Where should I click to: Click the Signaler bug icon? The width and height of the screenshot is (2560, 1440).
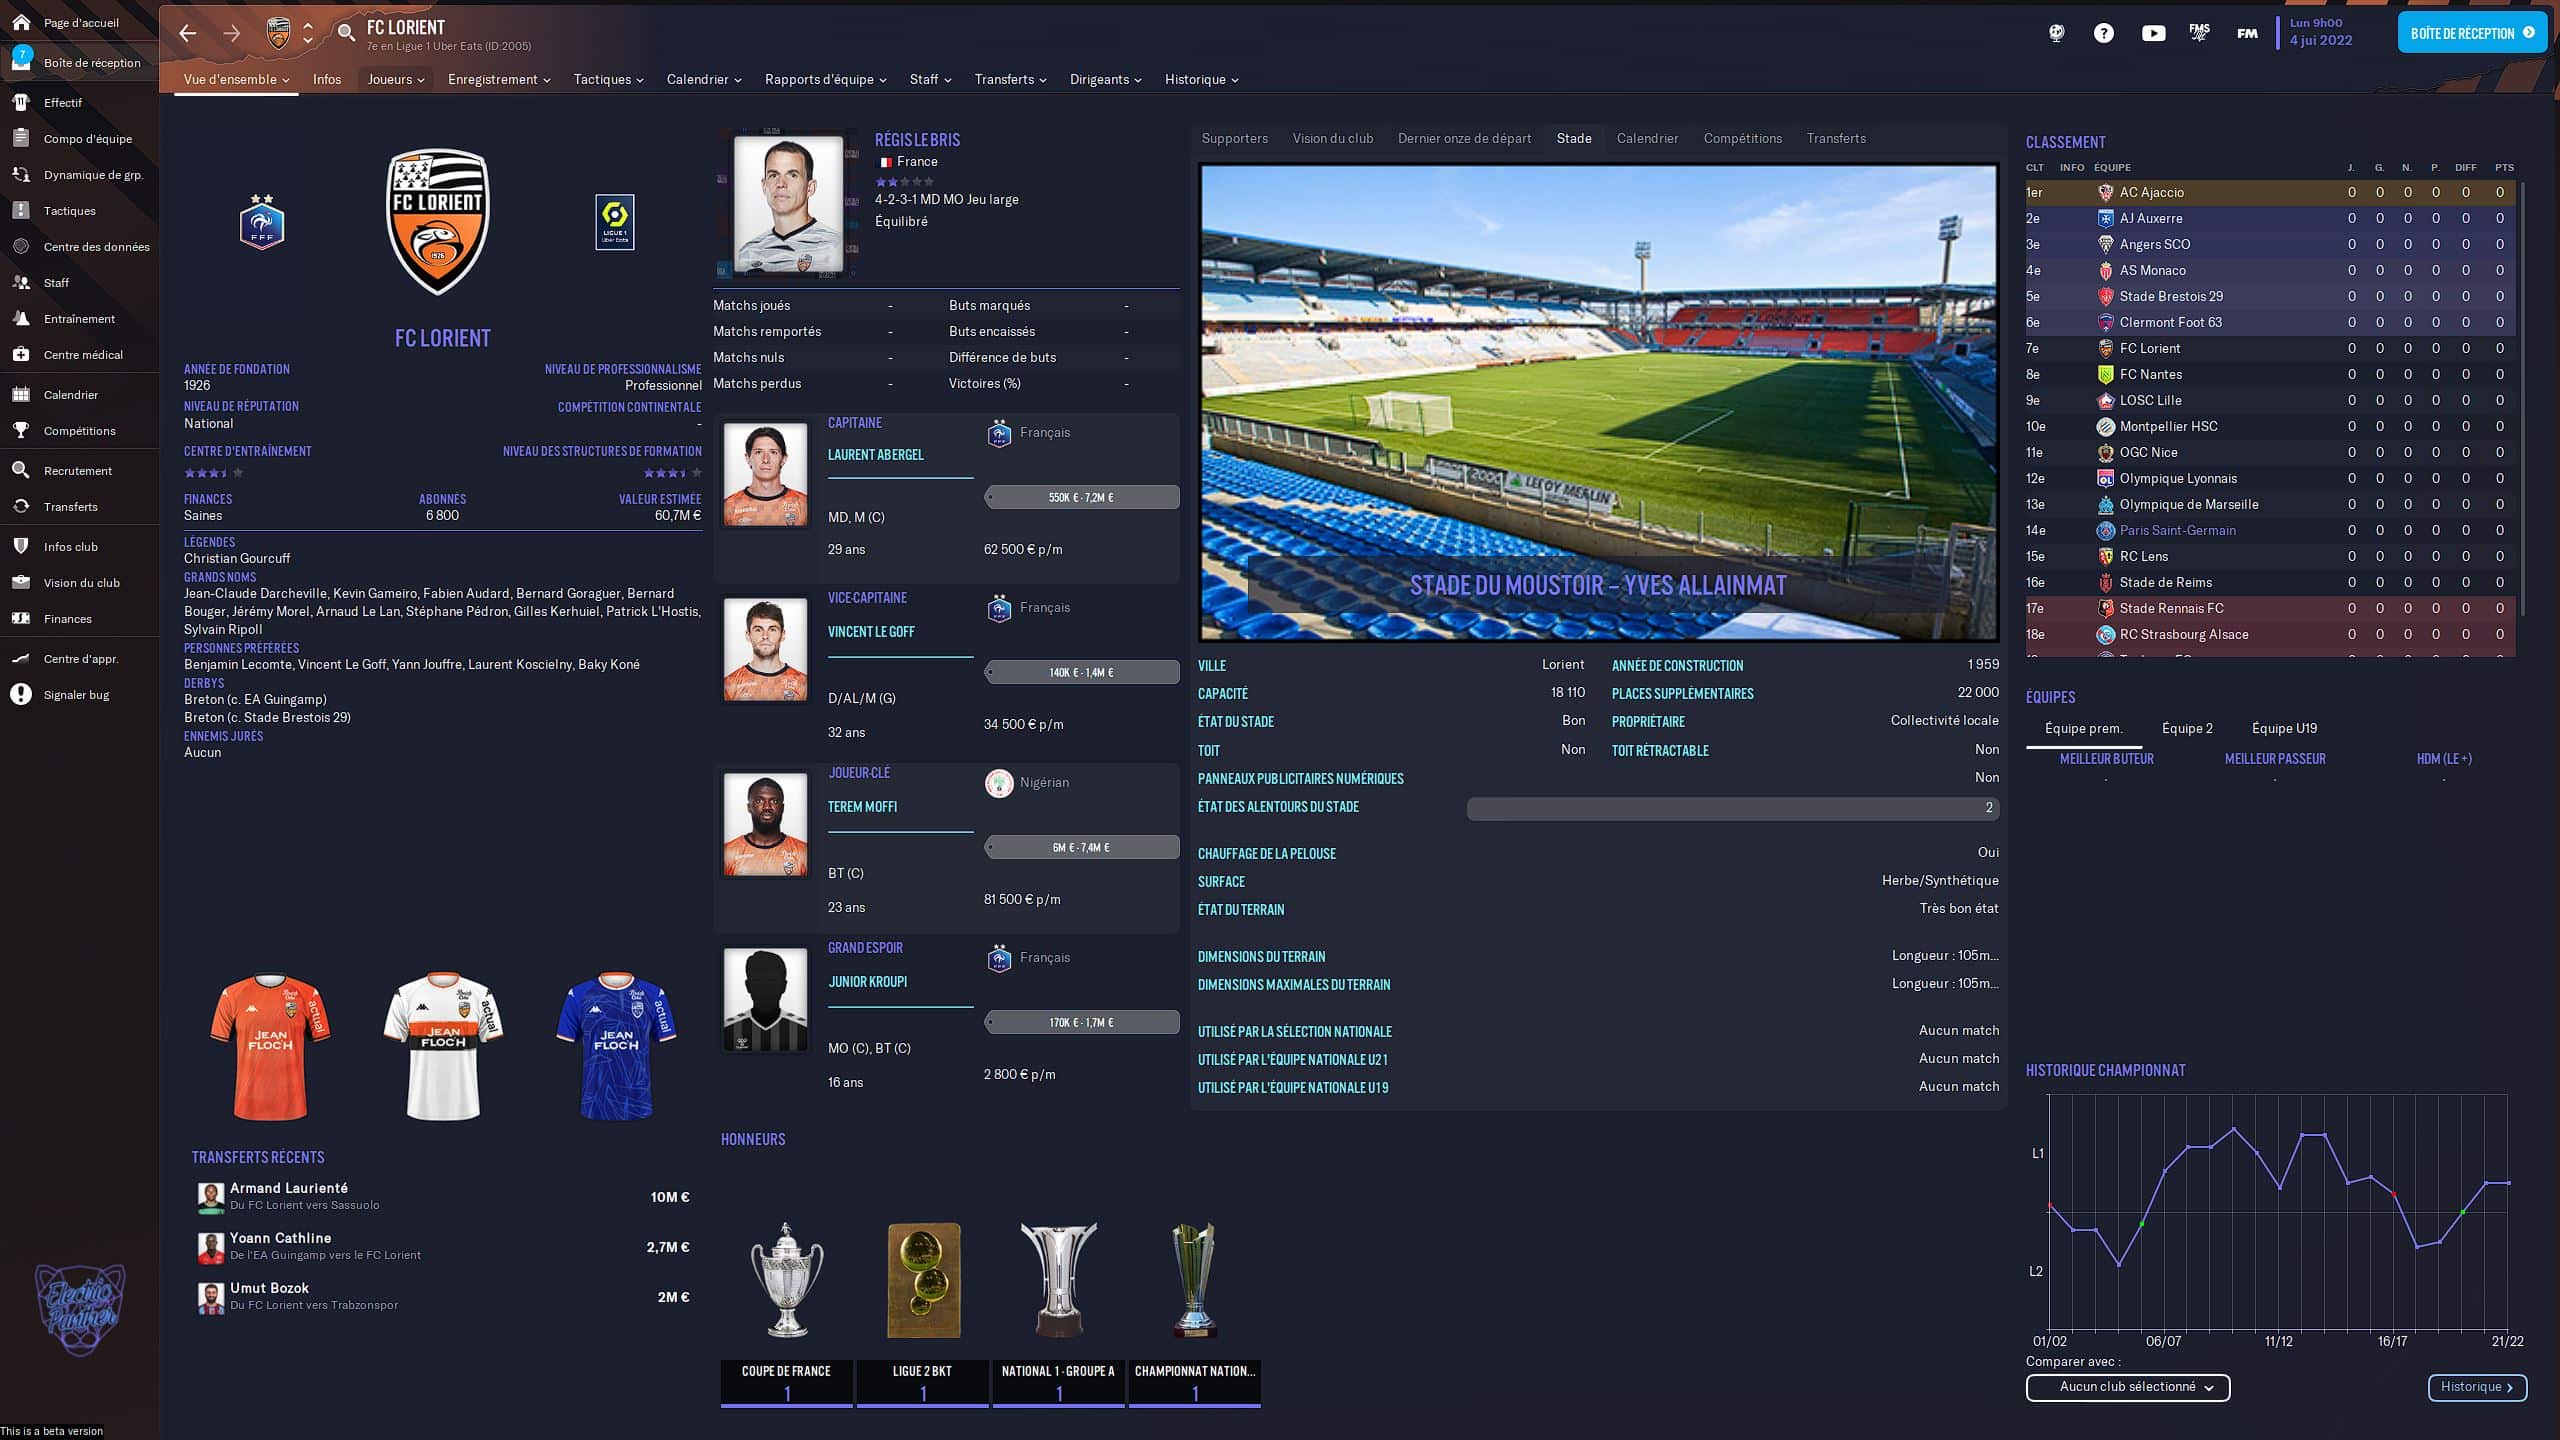21,695
